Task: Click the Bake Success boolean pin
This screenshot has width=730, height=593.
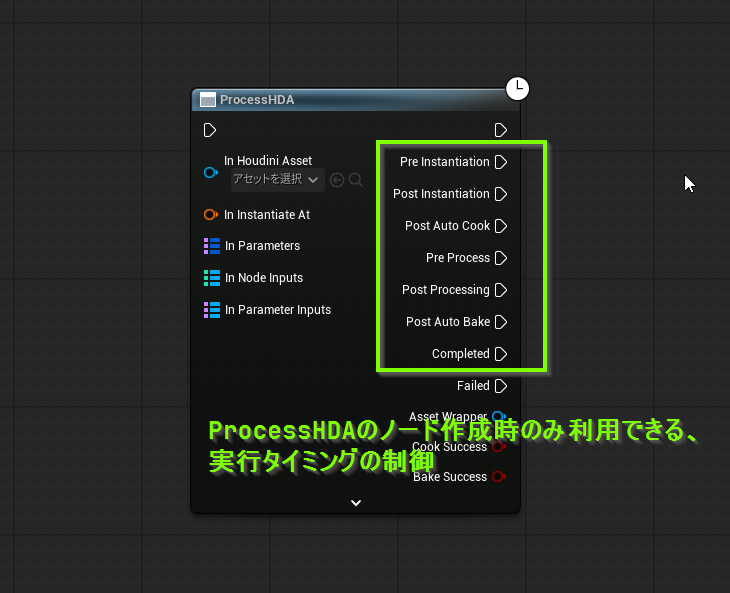Action: [499, 477]
